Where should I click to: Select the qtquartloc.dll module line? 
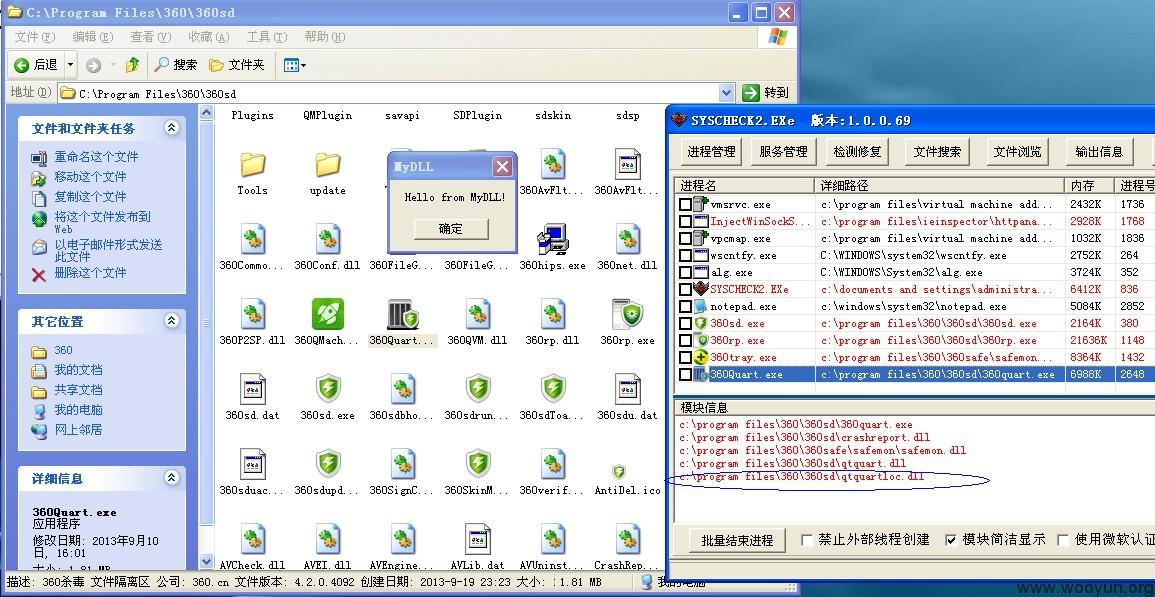(801, 477)
